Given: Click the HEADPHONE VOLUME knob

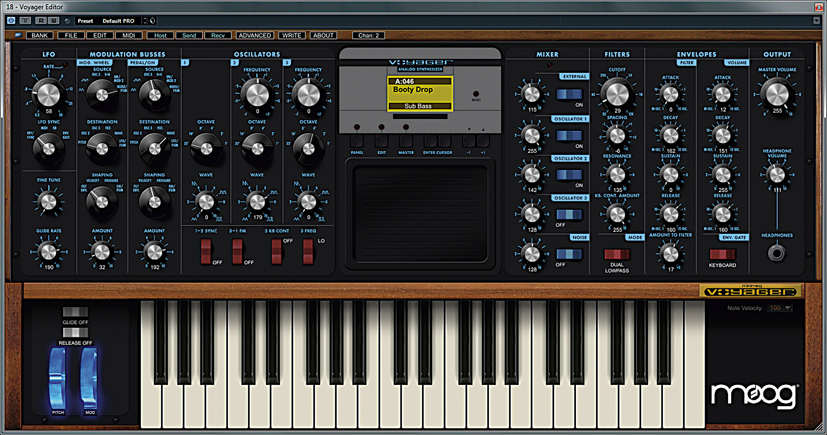Looking at the screenshot, I should tap(776, 174).
